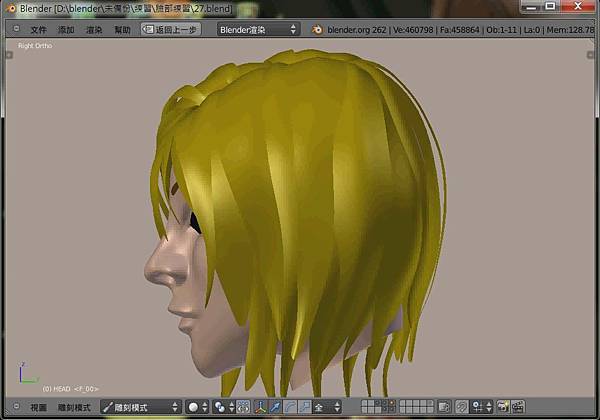Open the 文件 (File) menu
Viewport: 600px width, 420px height.
coord(38,30)
